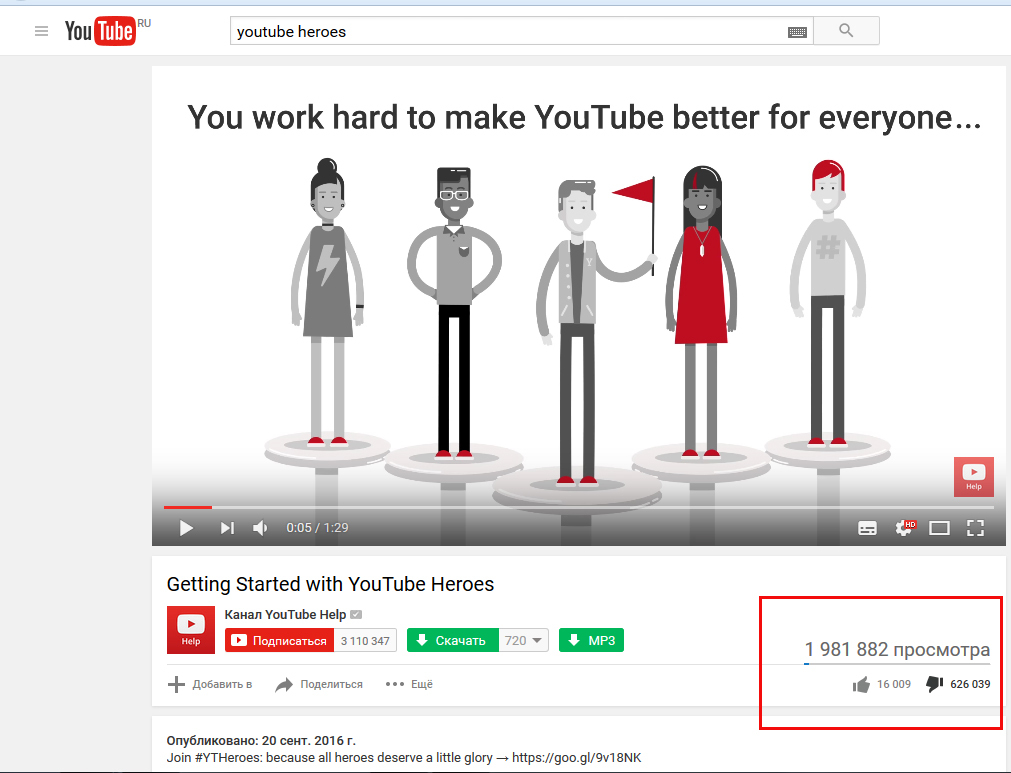Click the video title Getting Started with YouTube Heroes

pyautogui.click(x=330, y=584)
